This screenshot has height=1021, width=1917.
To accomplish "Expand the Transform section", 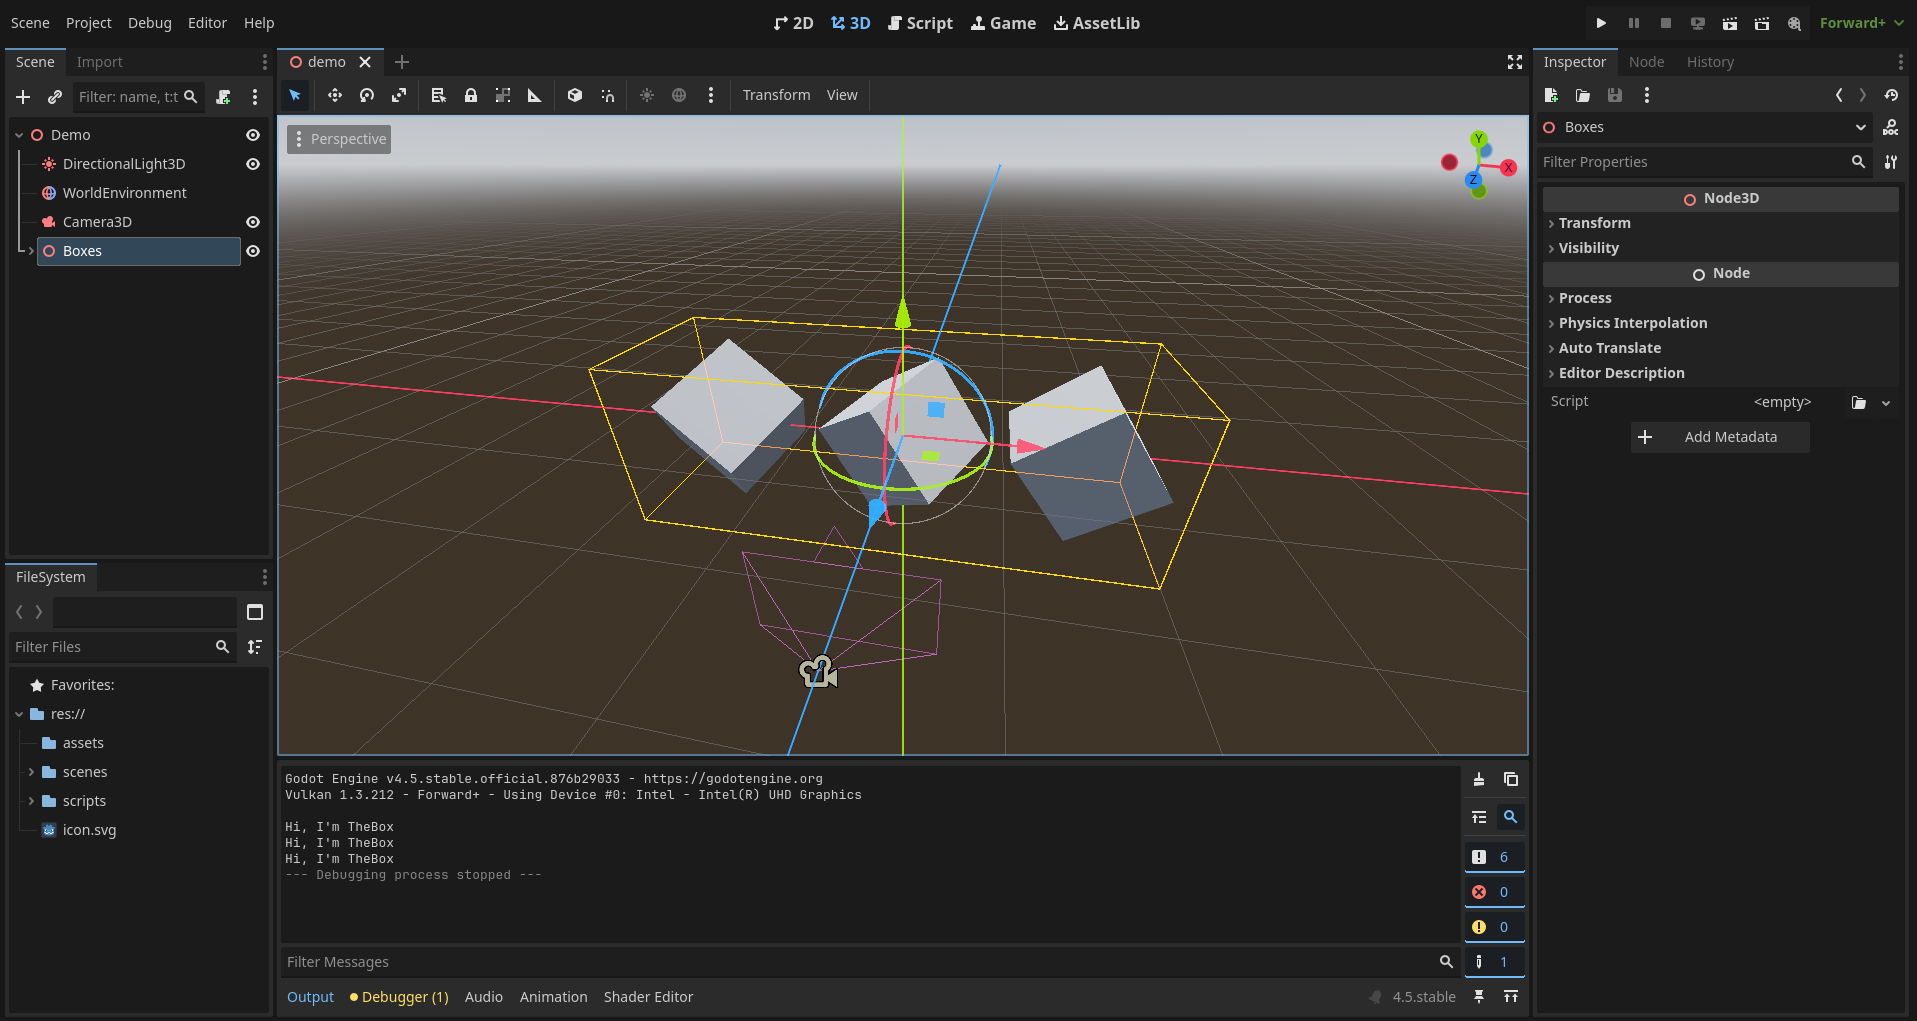I will point(1594,223).
